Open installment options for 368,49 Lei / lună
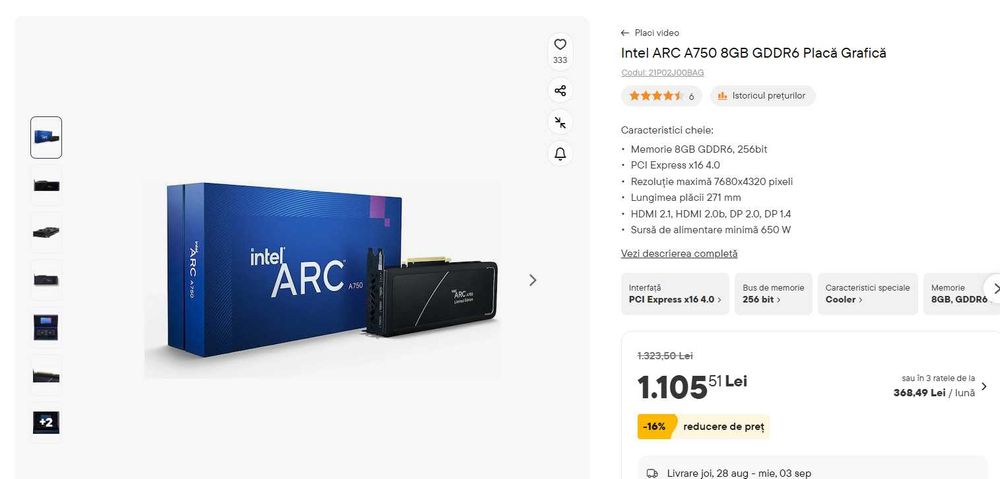Viewport: 1000px width, 479px height. click(x=940, y=386)
